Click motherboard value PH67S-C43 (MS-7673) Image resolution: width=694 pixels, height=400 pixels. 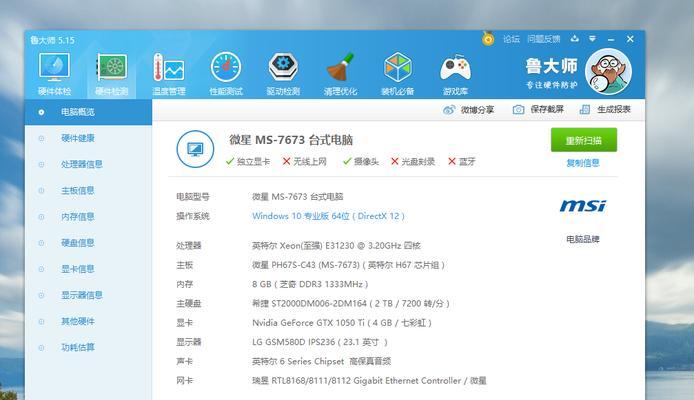(x=348, y=265)
